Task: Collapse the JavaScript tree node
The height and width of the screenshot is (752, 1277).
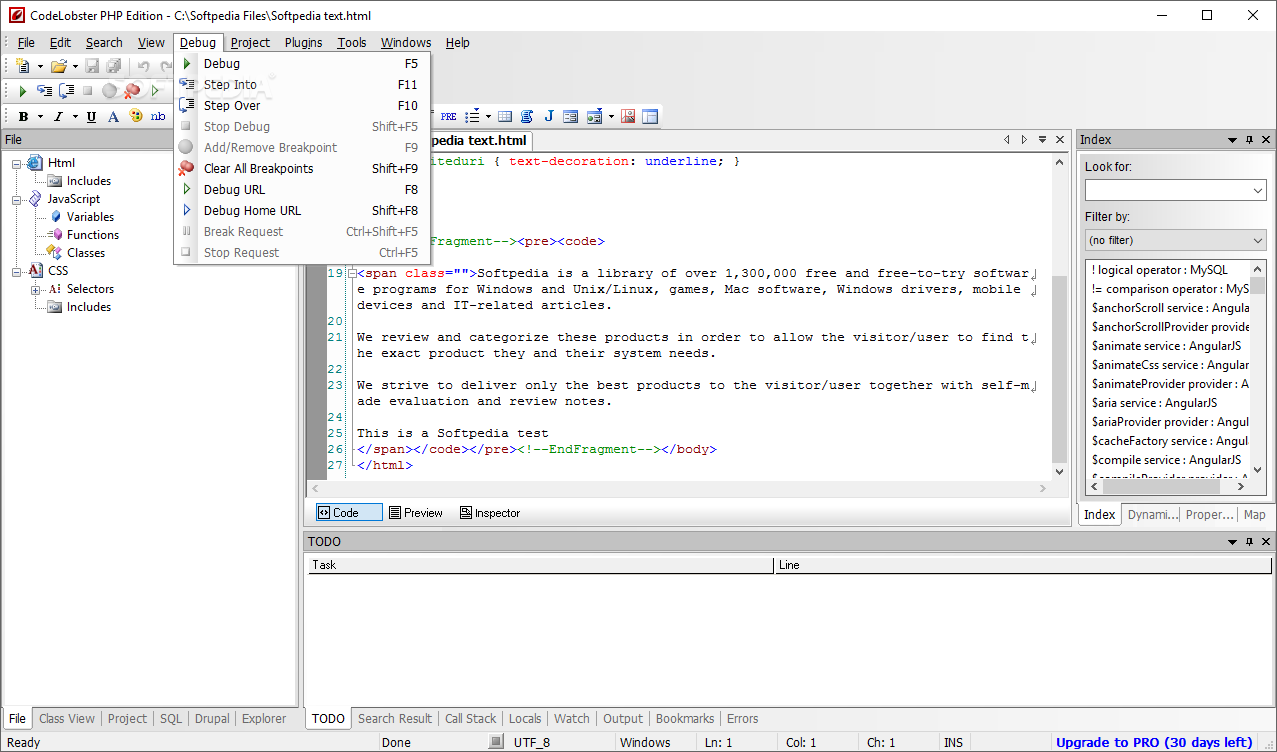Action: [17, 199]
